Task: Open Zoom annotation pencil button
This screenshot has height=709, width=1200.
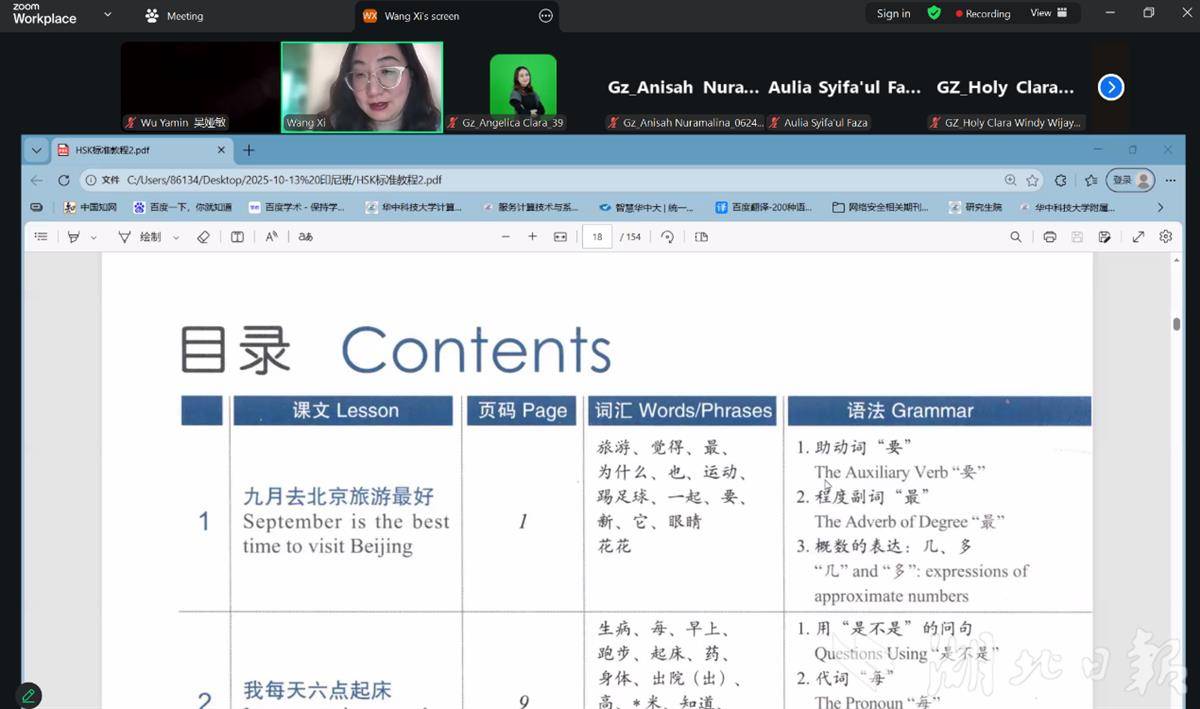Action: pyautogui.click(x=28, y=695)
